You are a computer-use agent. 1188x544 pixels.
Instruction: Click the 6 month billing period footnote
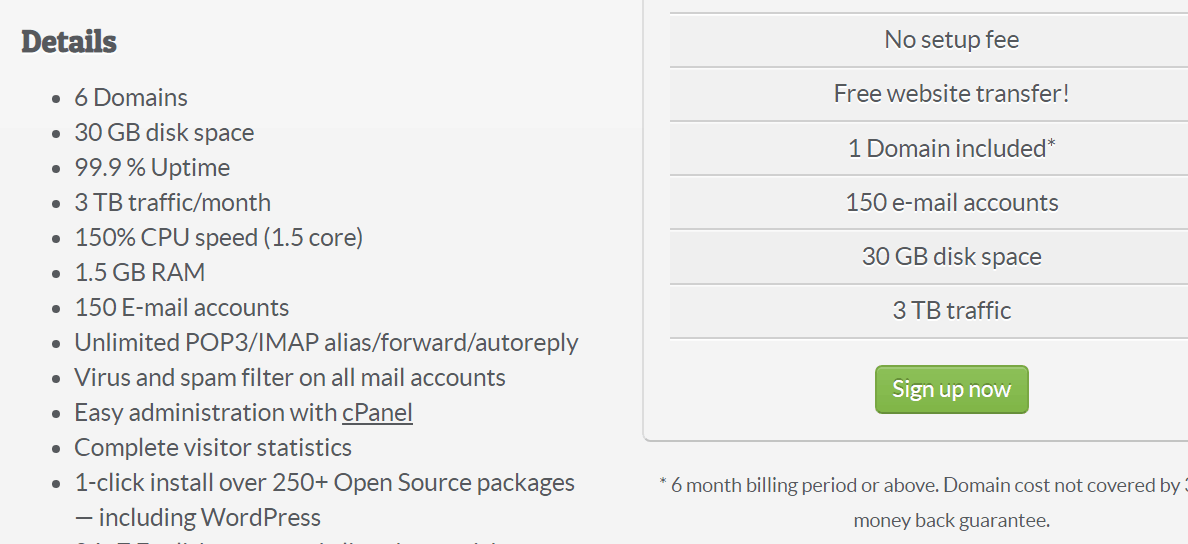click(924, 502)
